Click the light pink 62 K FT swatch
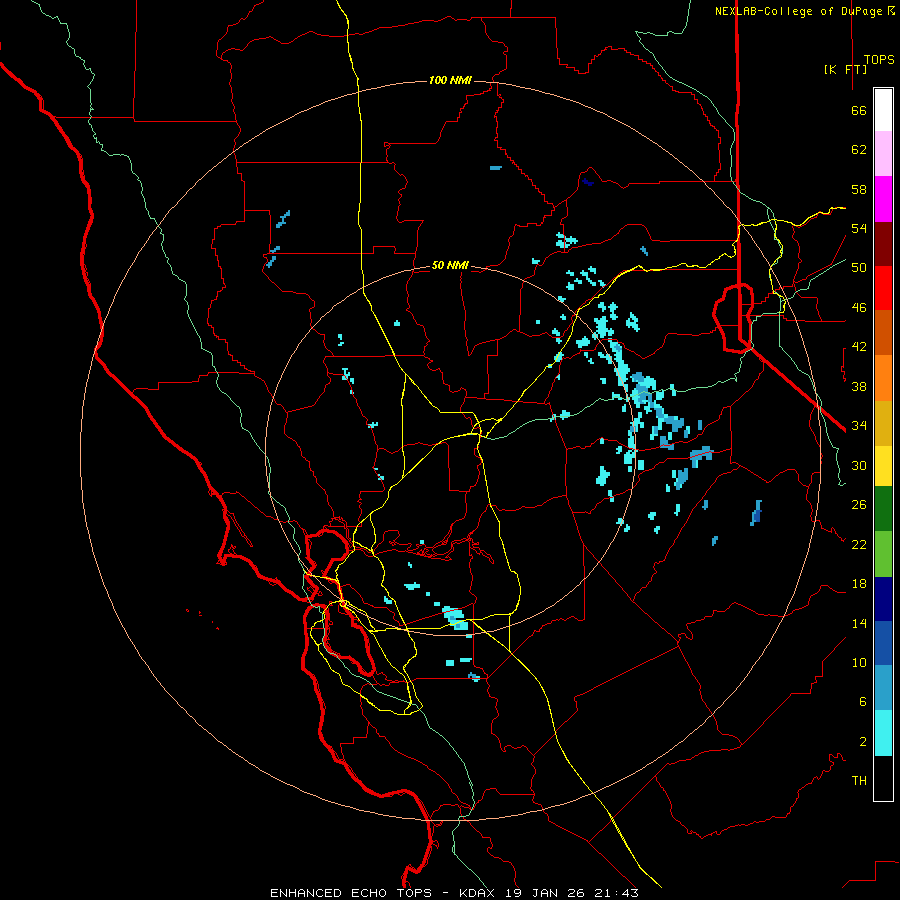This screenshot has width=900, height=900. (x=883, y=153)
